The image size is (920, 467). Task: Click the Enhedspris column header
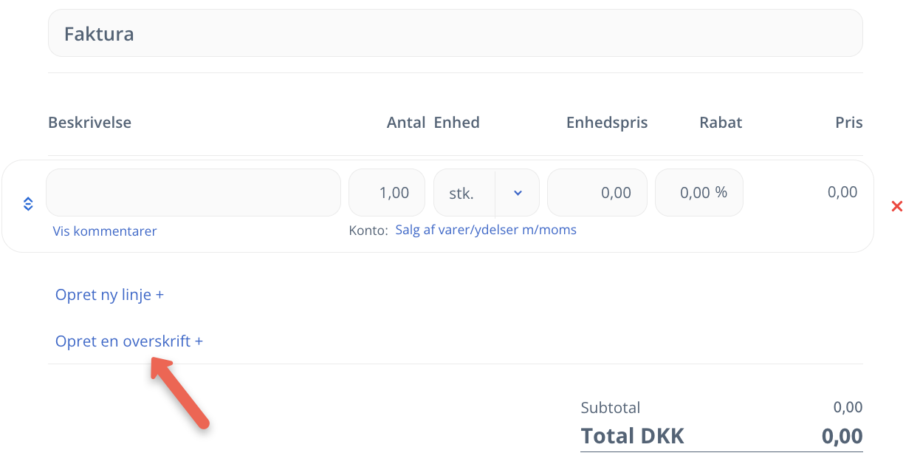click(607, 123)
